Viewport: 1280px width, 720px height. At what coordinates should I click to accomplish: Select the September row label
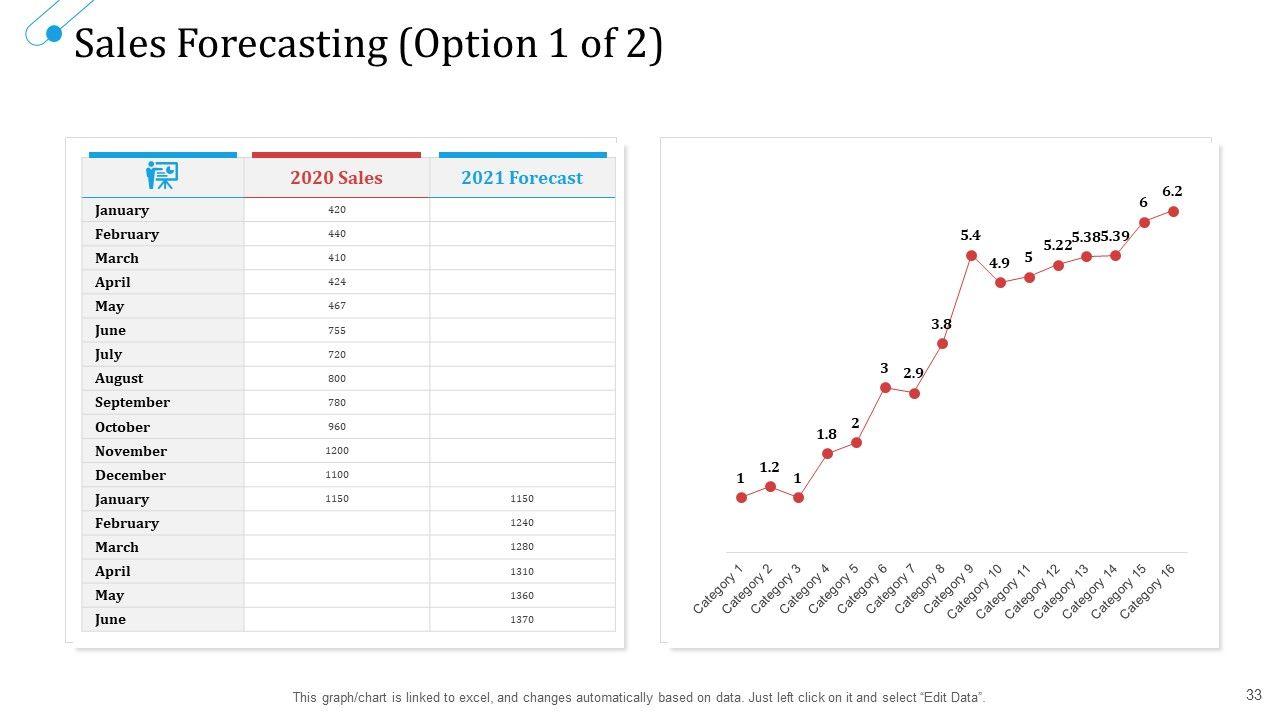(132, 403)
